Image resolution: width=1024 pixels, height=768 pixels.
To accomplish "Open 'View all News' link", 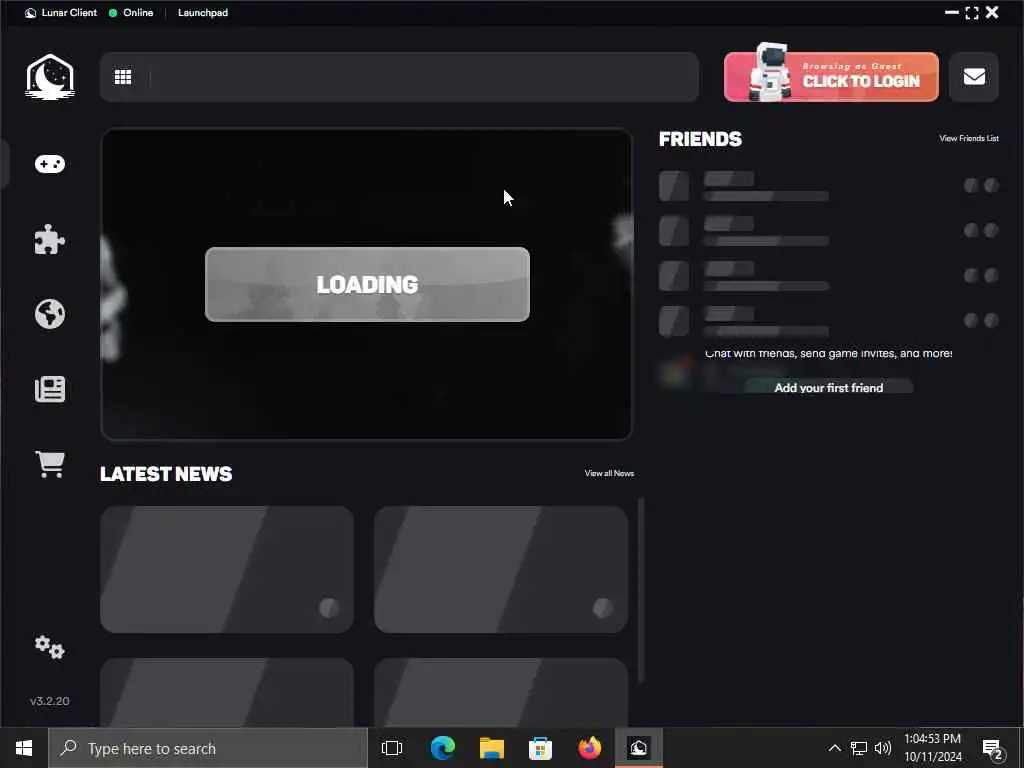I will click(x=609, y=473).
